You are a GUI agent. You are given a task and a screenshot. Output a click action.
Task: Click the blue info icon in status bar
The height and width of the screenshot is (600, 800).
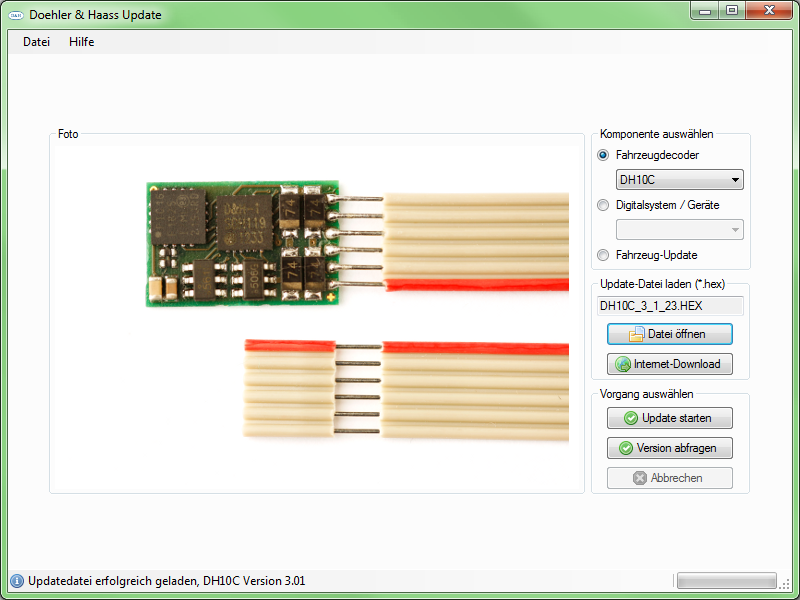coord(17,581)
